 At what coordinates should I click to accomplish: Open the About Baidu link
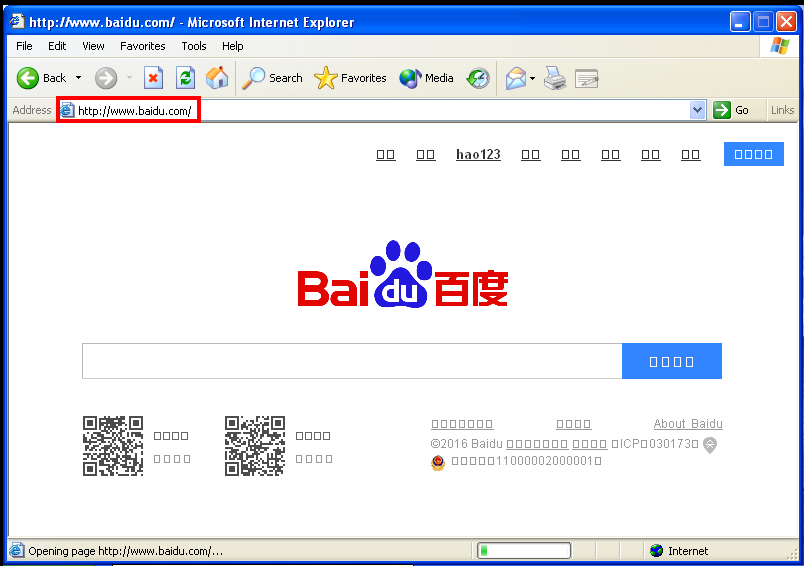point(688,423)
